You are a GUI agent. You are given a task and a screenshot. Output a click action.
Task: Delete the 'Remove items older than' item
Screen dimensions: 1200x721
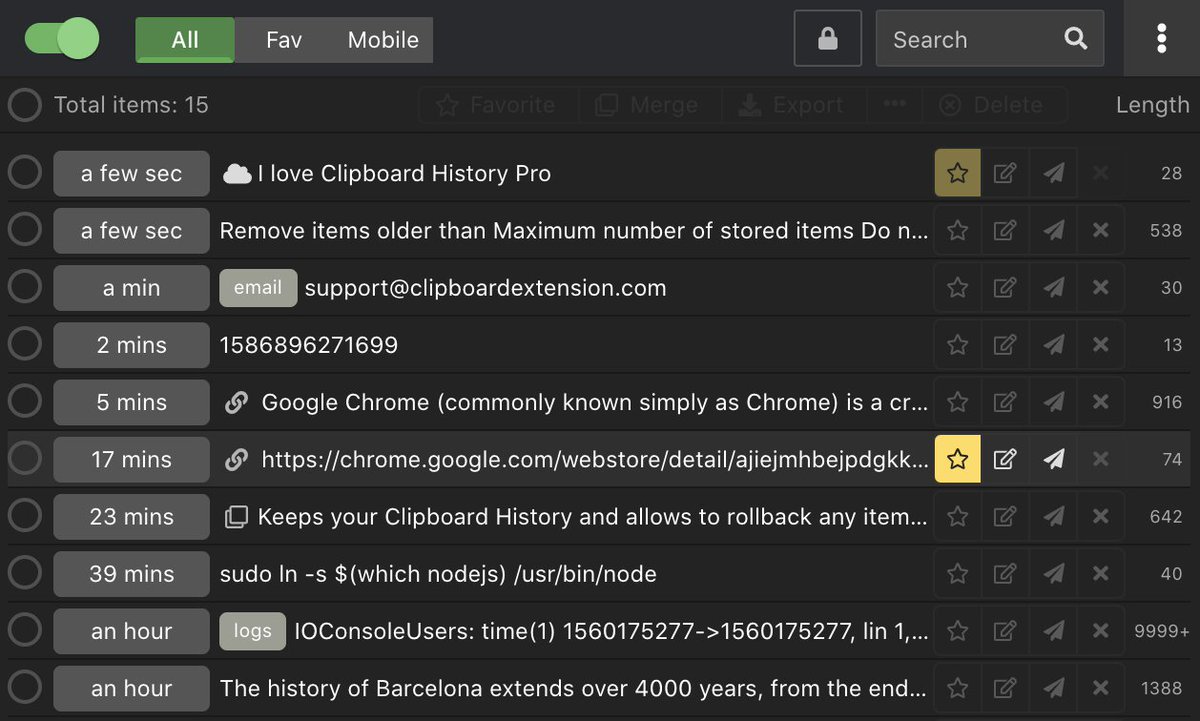pos(1101,230)
